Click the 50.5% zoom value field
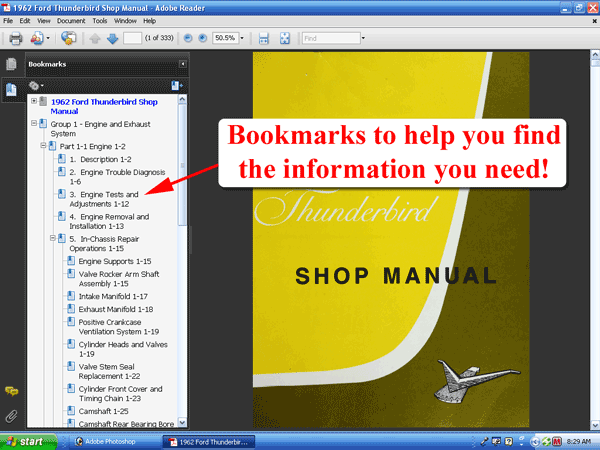600x450 pixels. [225, 38]
